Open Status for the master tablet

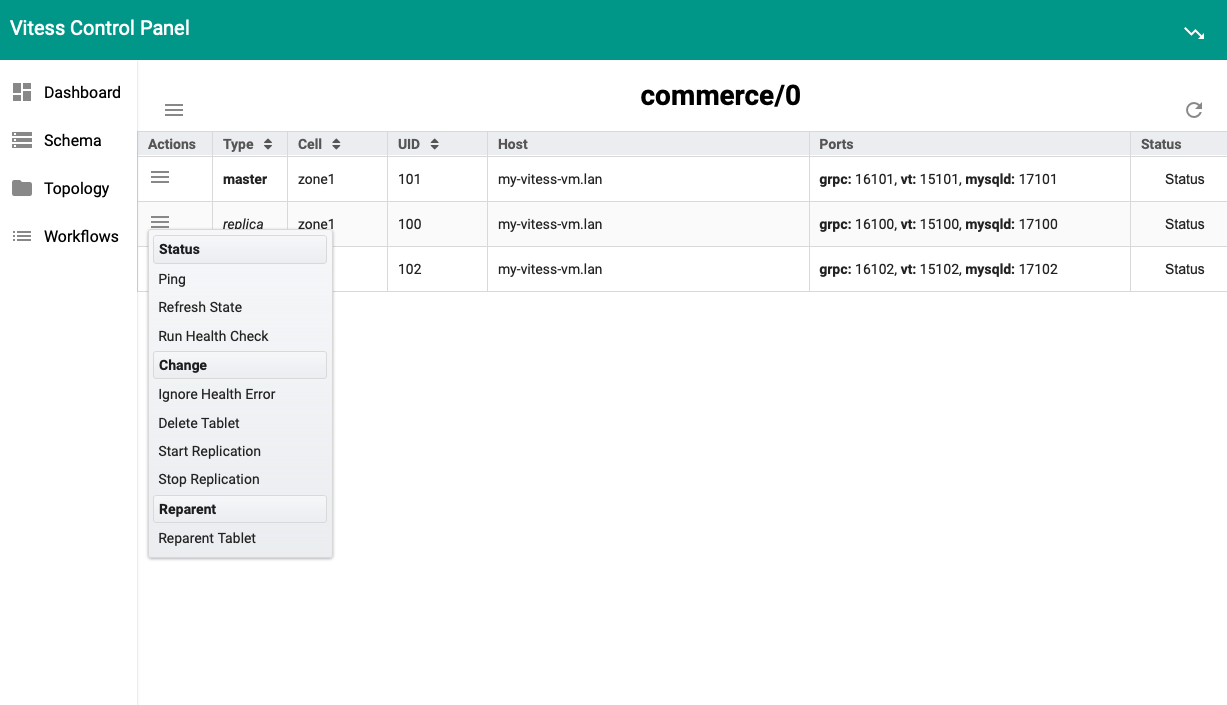click(1184, 178)
